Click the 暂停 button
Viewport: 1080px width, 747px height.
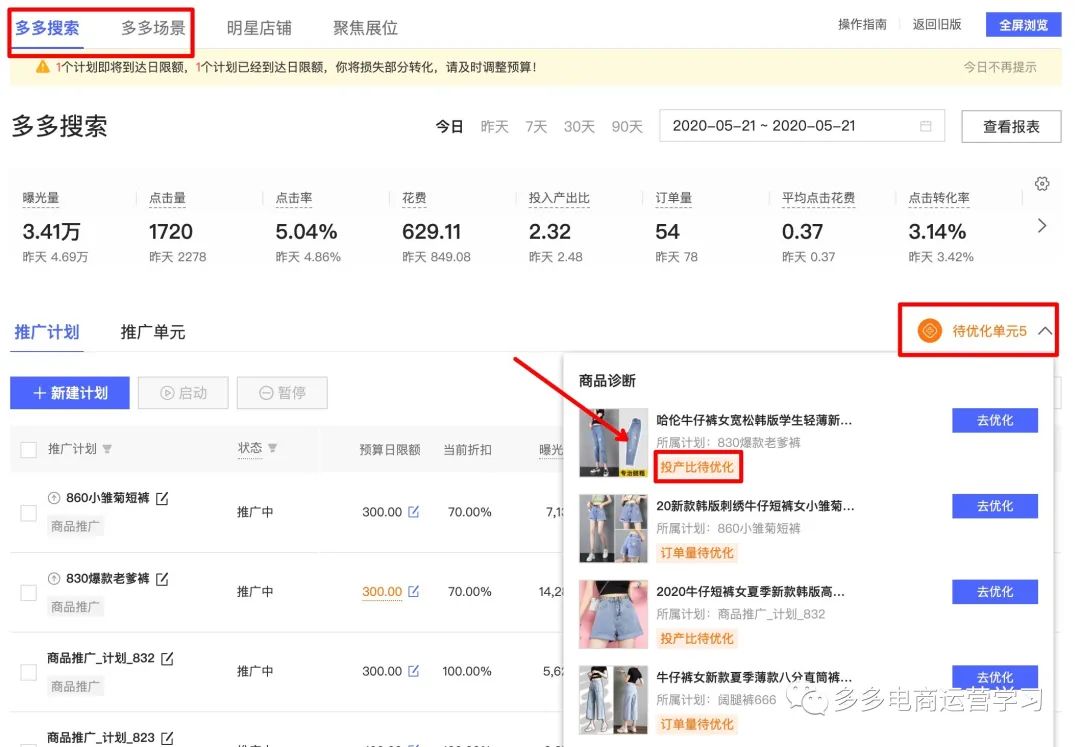click(282, 392)
